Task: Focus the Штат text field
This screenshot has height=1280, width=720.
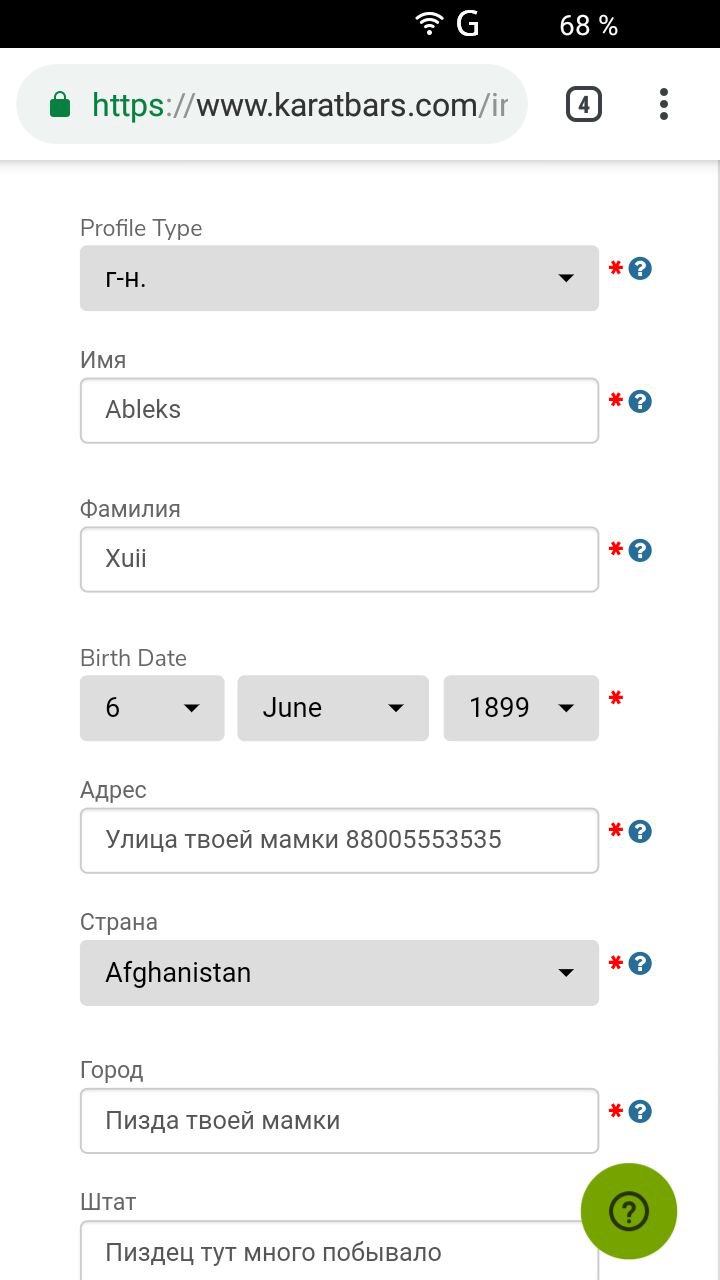Action: [339, 1251]
